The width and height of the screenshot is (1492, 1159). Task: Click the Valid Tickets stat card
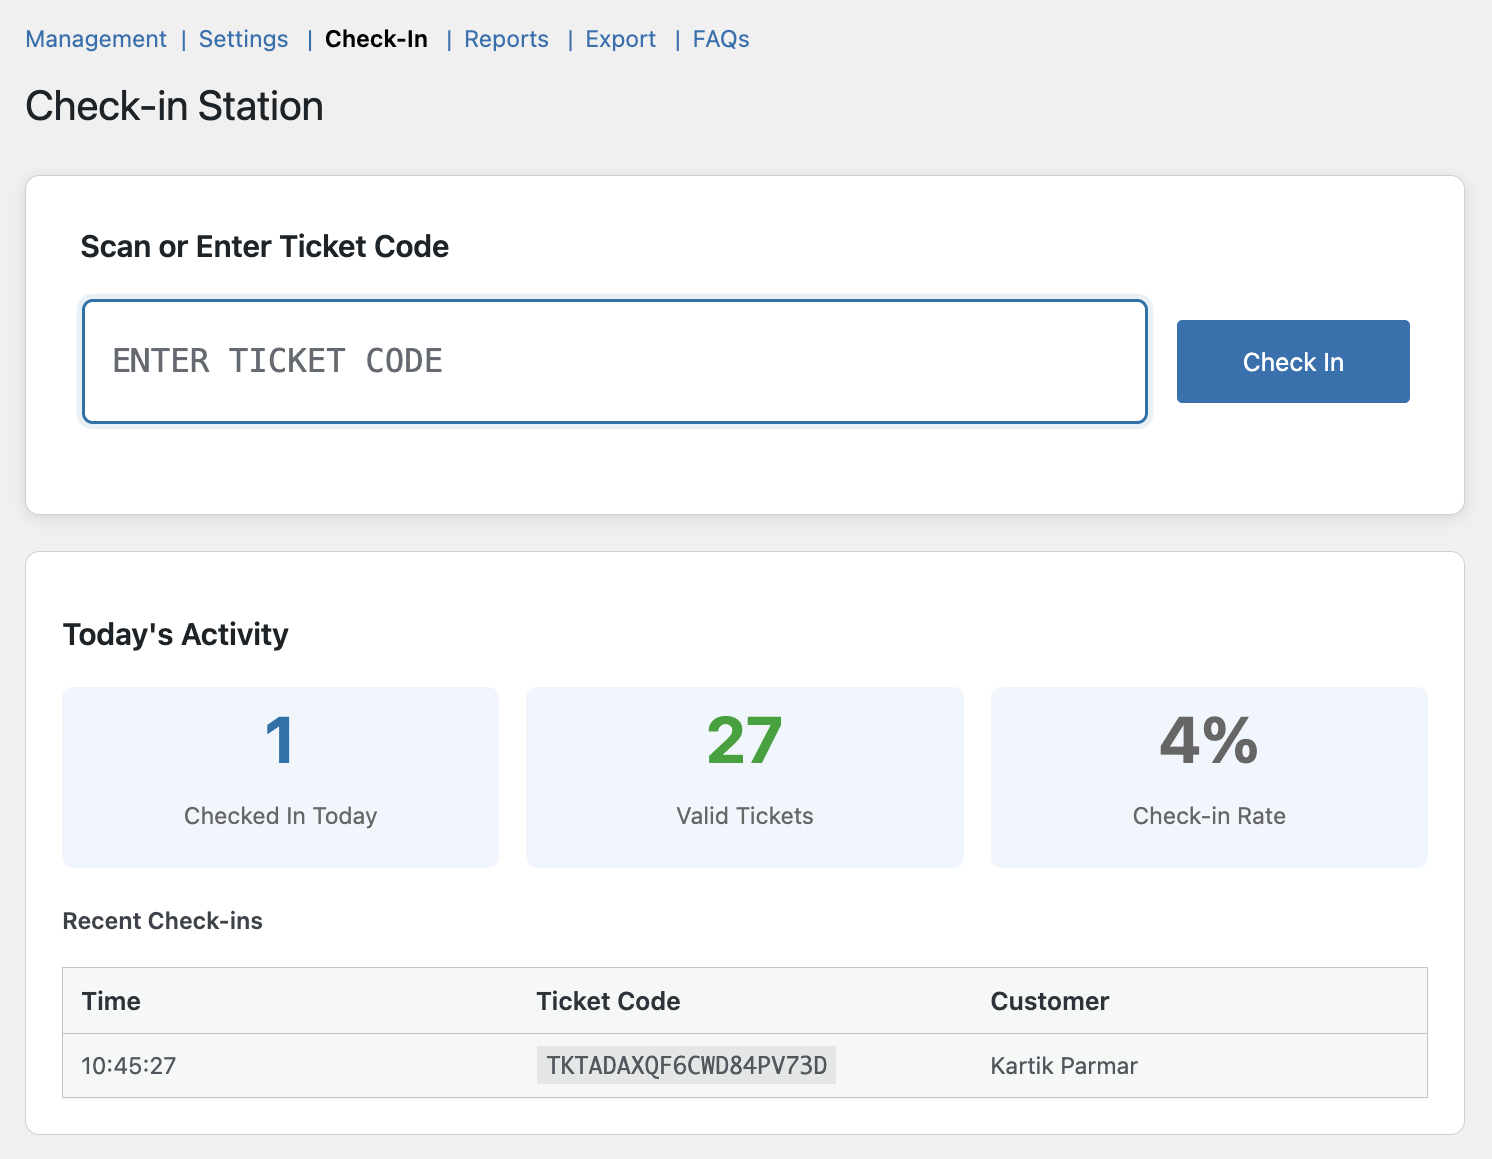click(745, 777)
